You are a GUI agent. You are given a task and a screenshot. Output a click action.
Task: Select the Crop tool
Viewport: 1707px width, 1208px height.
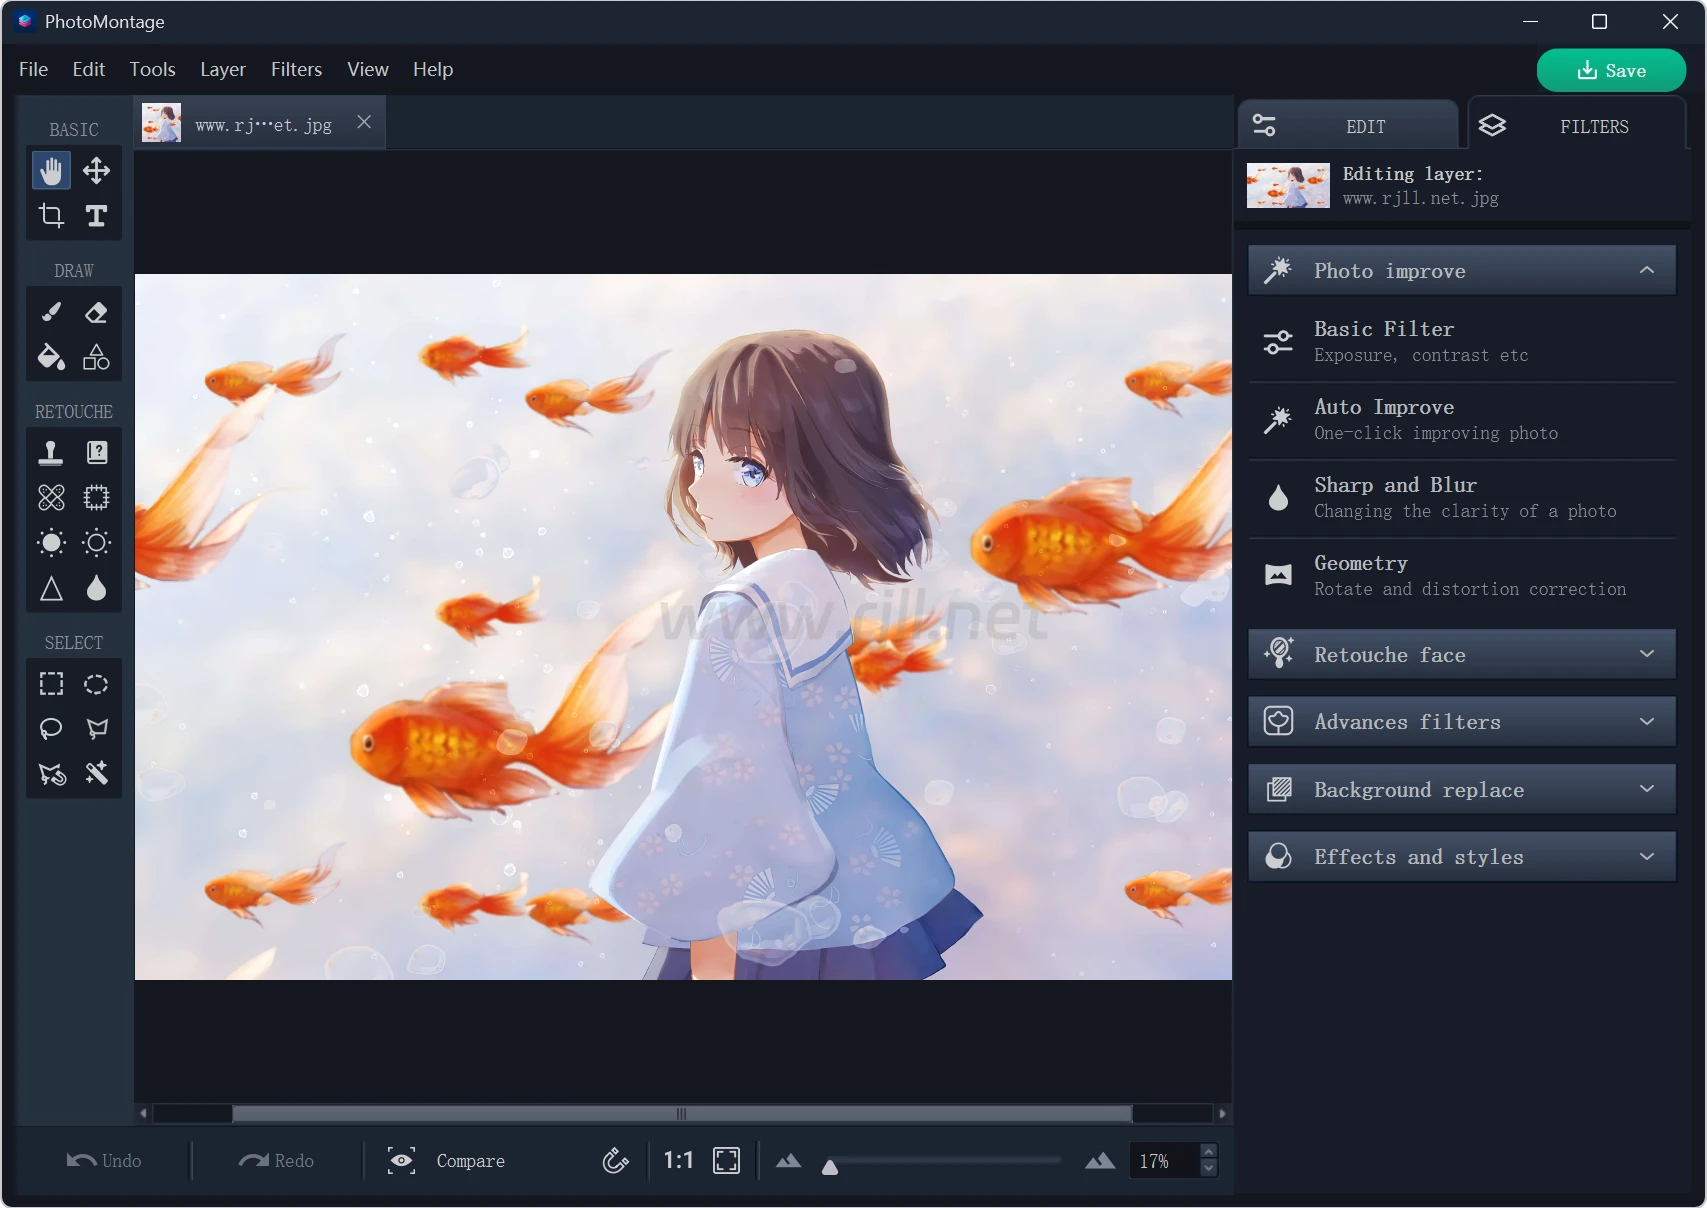pyautogui.click(x=51, y=216)
